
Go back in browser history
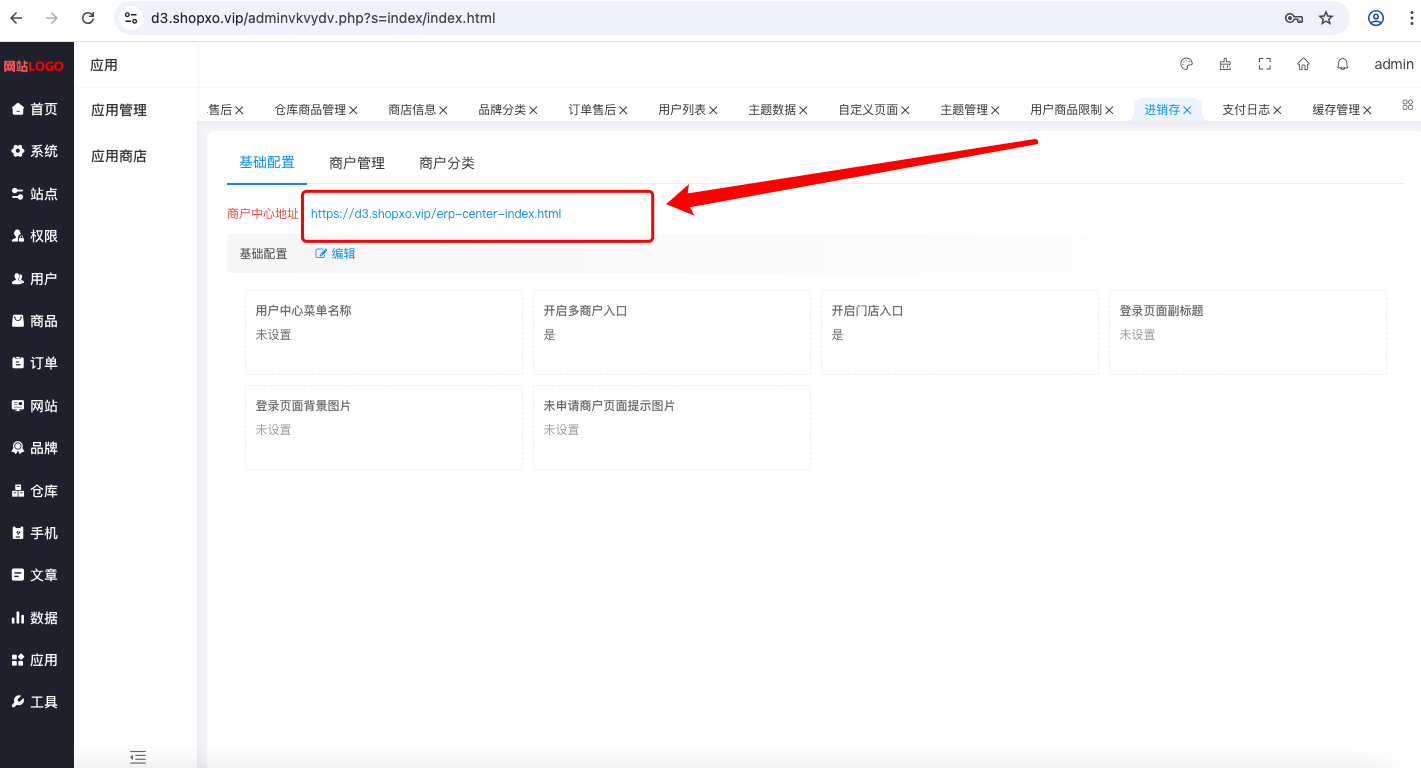pos(16,18)
